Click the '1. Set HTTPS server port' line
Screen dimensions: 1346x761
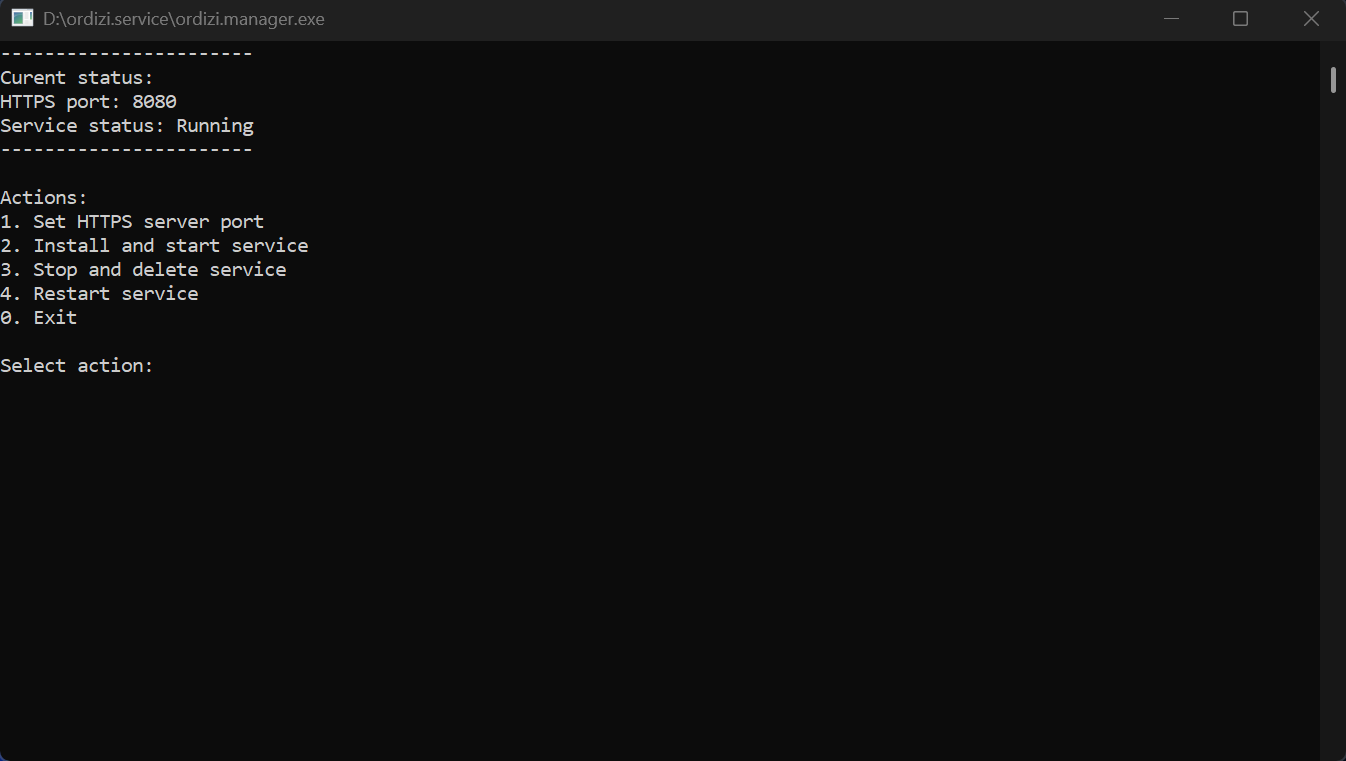click(132, 222)
